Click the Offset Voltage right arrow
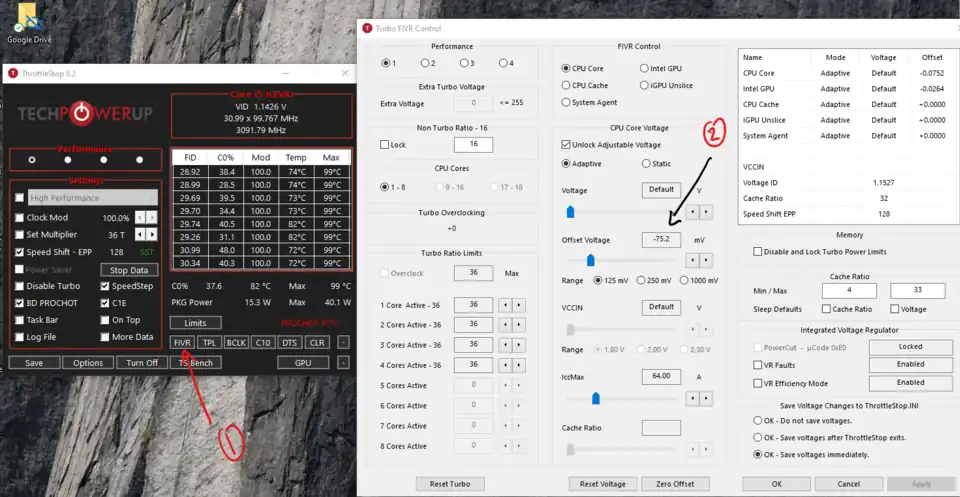 pyautogui.click(x=707, y=260)
